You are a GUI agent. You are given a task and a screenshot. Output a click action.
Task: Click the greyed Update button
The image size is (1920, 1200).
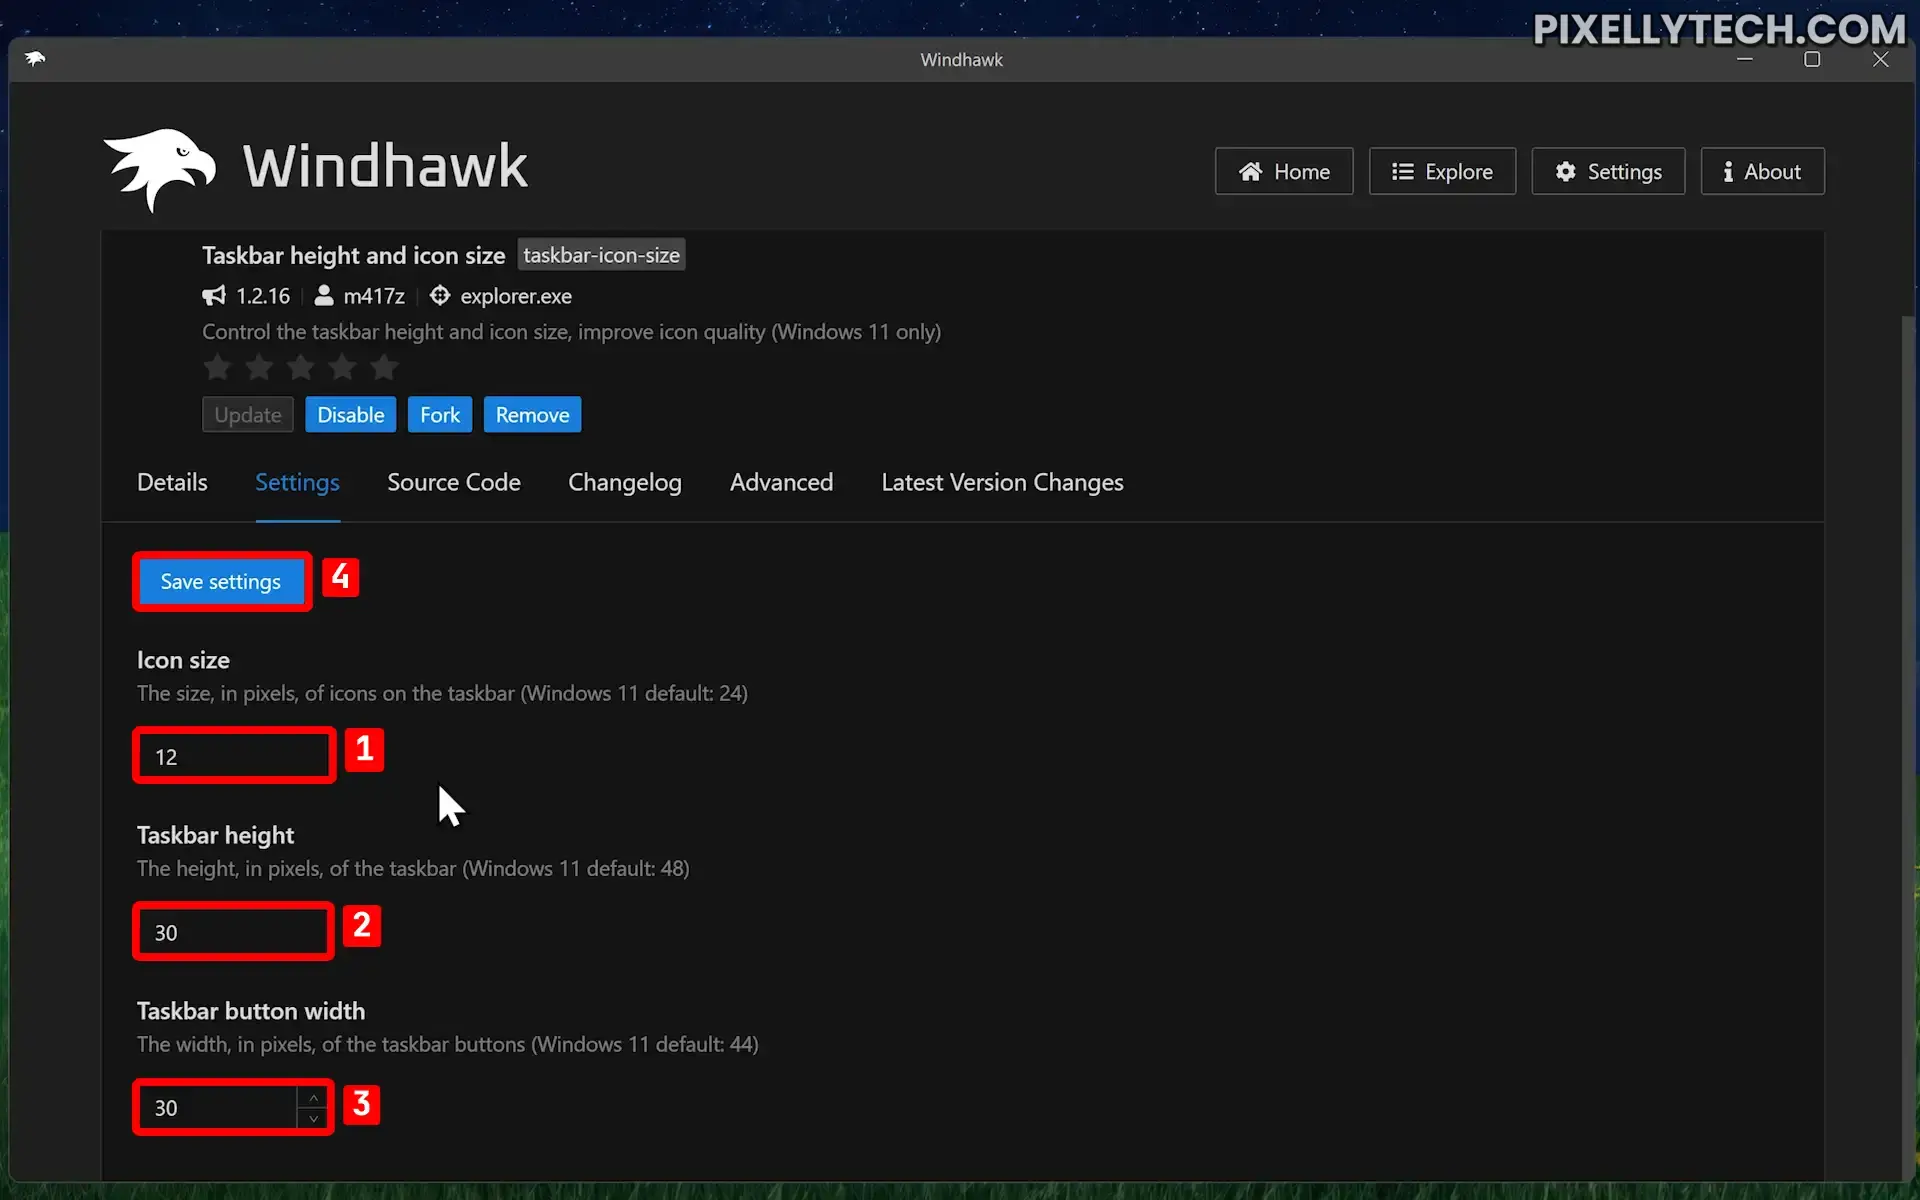248,415
